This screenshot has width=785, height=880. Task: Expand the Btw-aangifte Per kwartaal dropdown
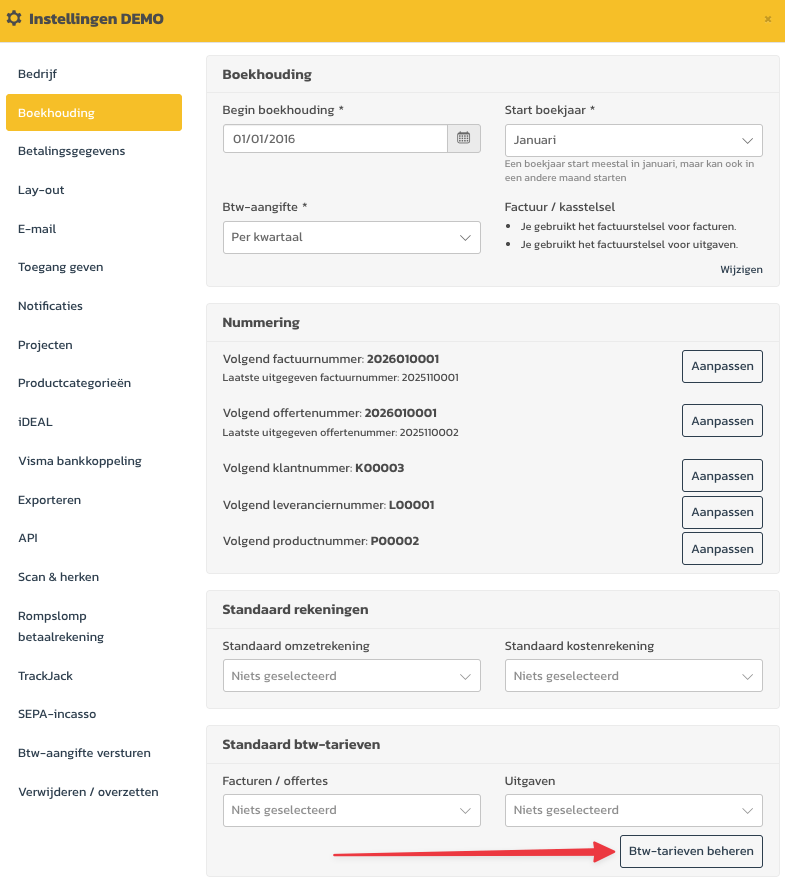351,238
